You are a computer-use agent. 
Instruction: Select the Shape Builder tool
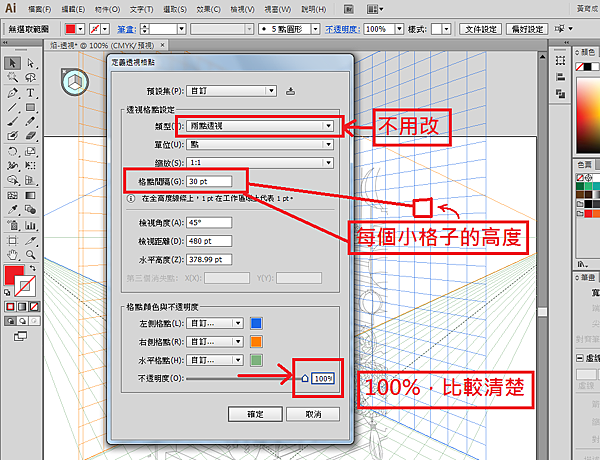point(12,180)
